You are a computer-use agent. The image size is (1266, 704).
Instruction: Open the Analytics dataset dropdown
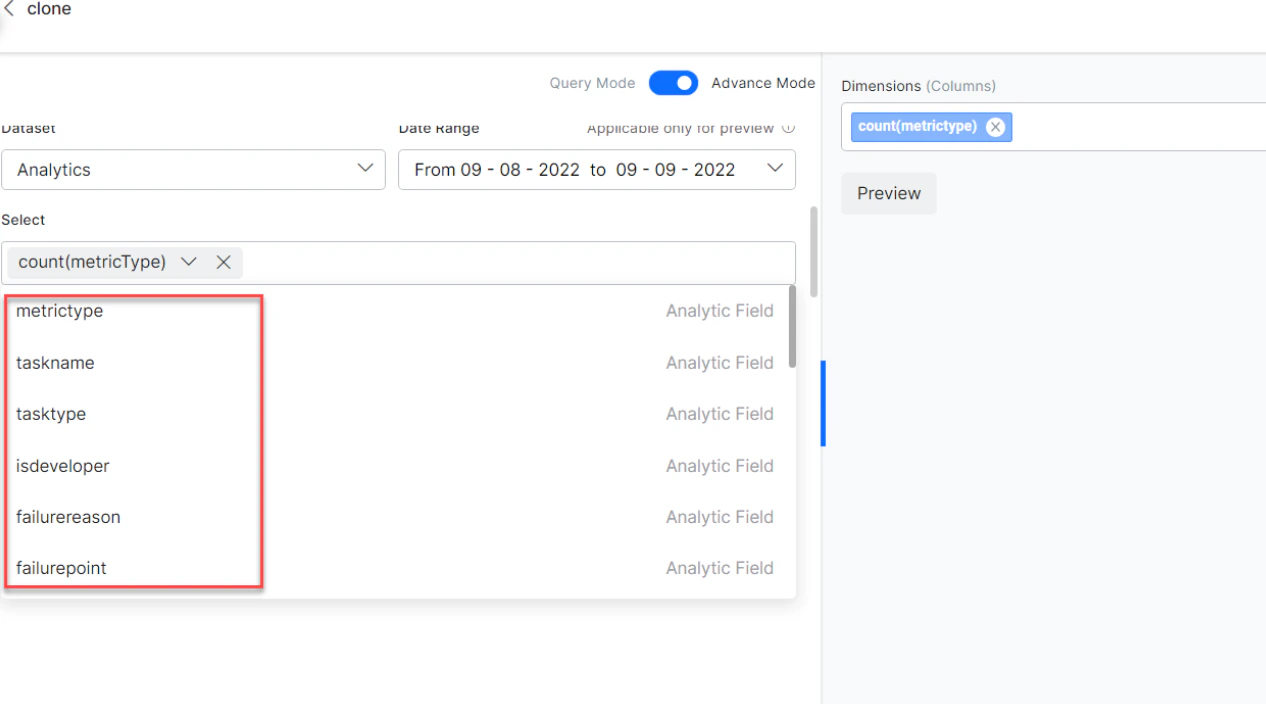(194, 169)
